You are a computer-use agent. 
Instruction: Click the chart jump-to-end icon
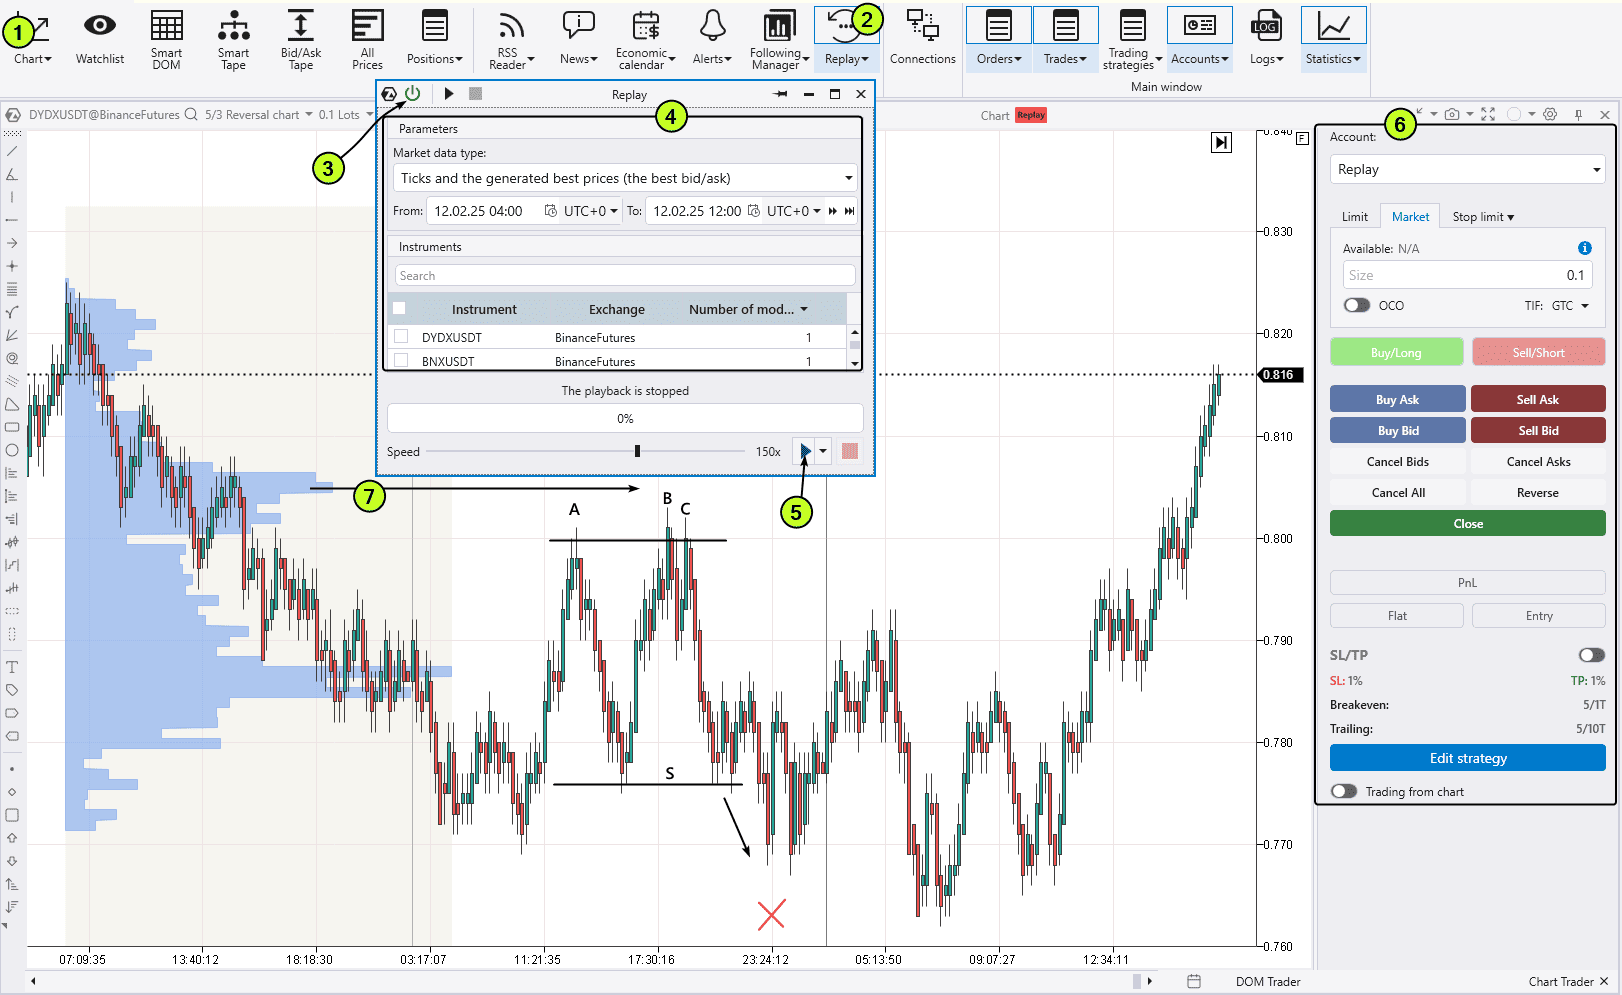(x=1221, y=143)
